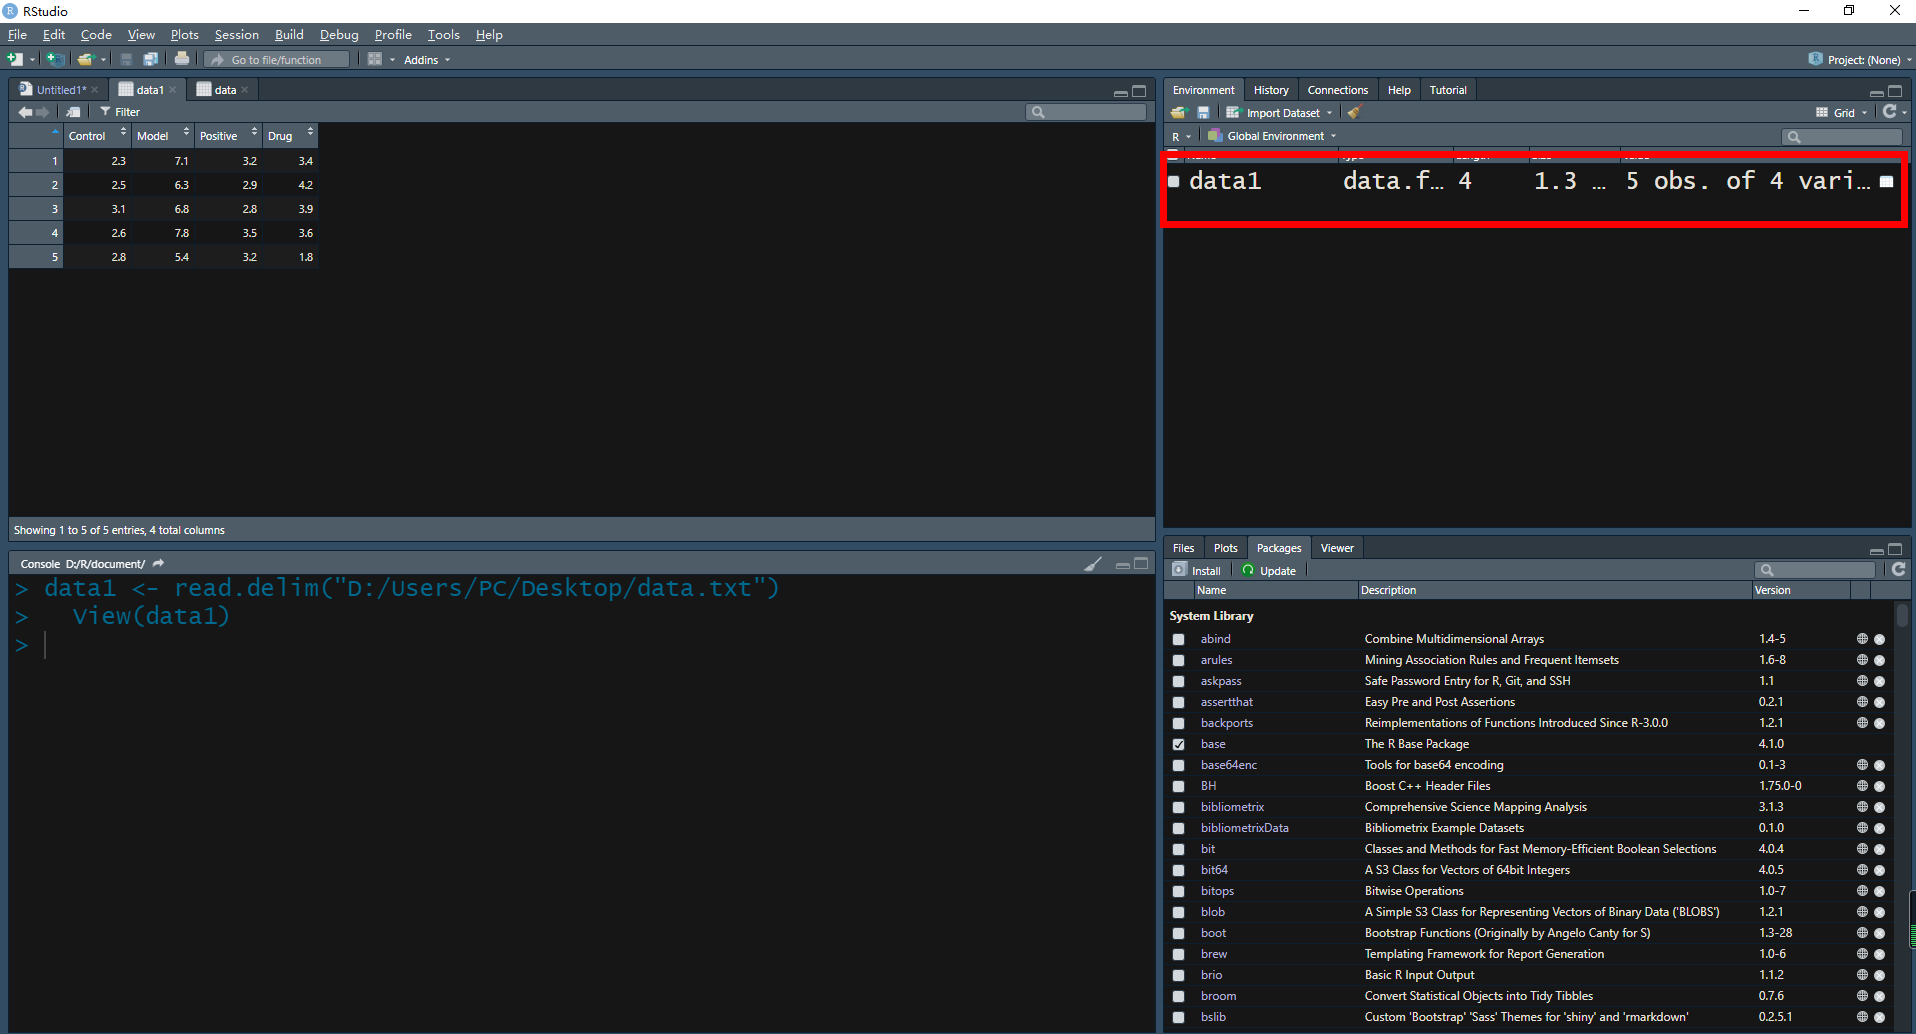Load the abind package checkbox
Image resolution: width=1916 pixels, height=1034 pixels.
[1179, 639]
